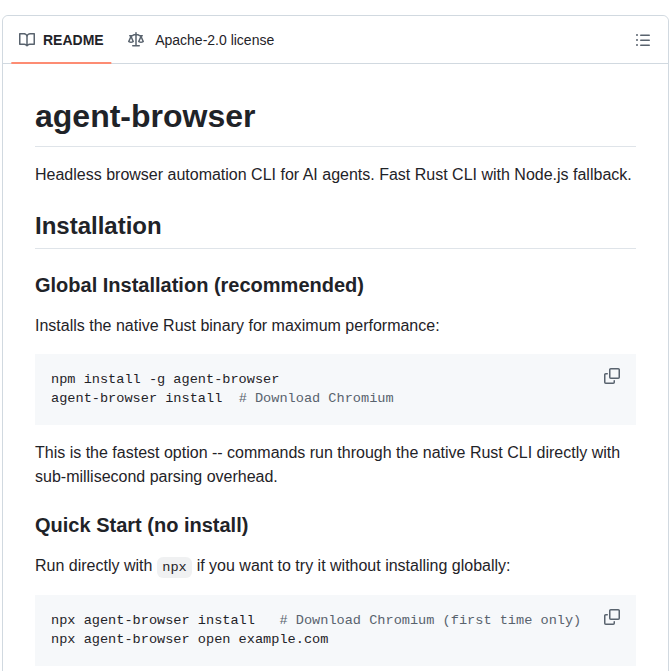The height and width of the screenshot is (671, 671).
Task: Click the 'npm install -g agent-browser' line
Action: [x=165, y=379]
